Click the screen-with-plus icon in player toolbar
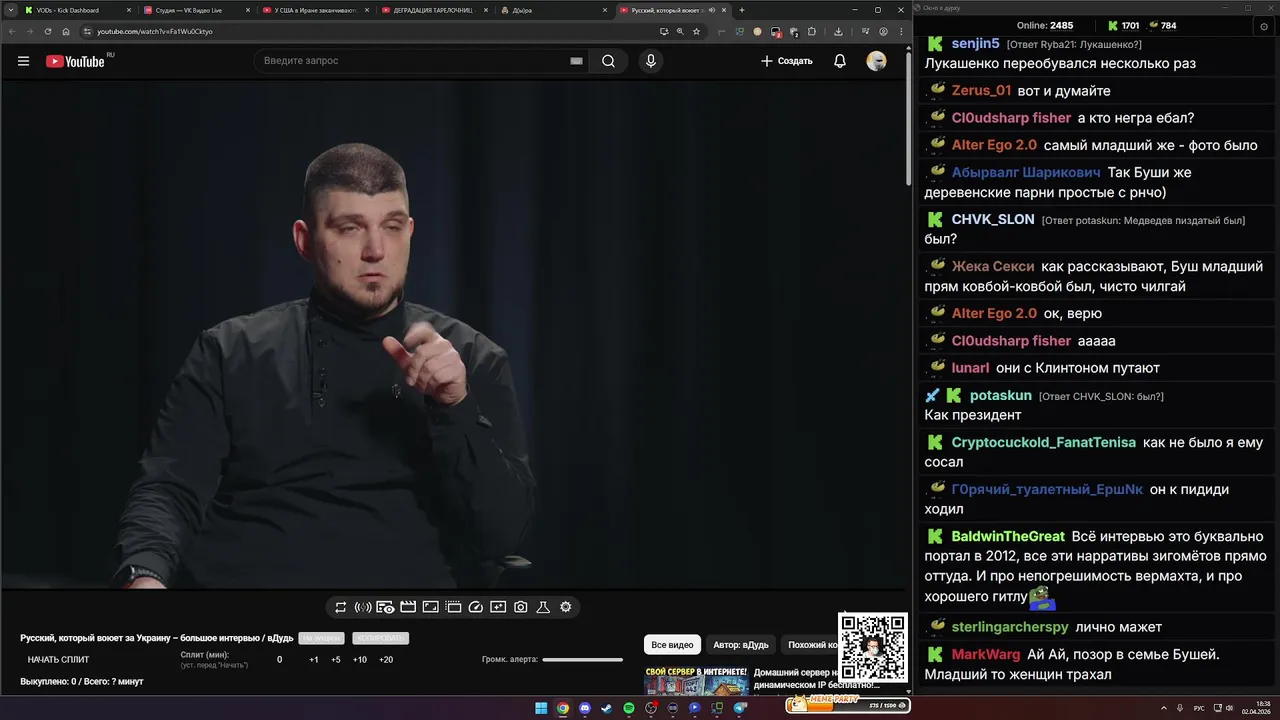 (498, 607)
